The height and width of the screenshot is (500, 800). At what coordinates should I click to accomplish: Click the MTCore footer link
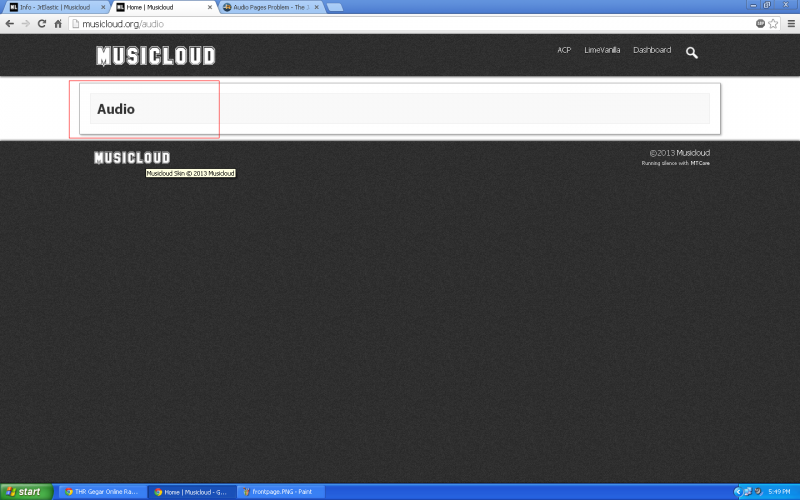pyautogui.click(x=700, y=163)
